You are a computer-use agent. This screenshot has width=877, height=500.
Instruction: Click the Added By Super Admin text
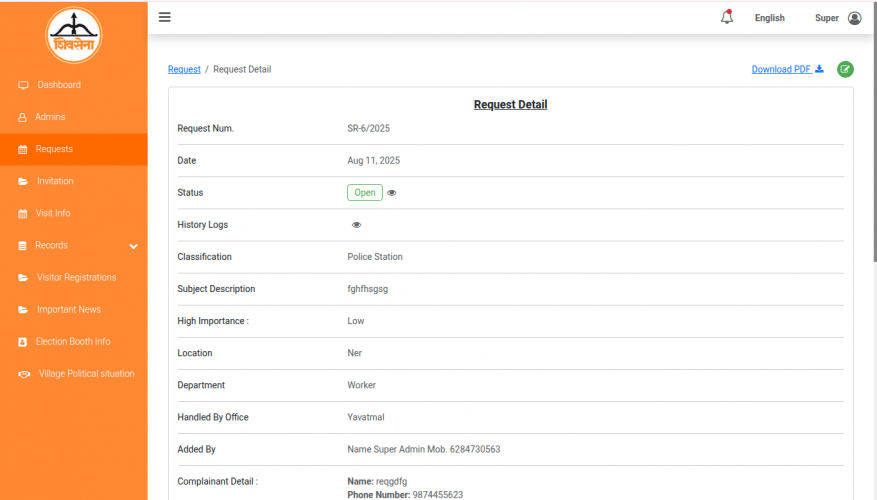(x=423, y=449)
